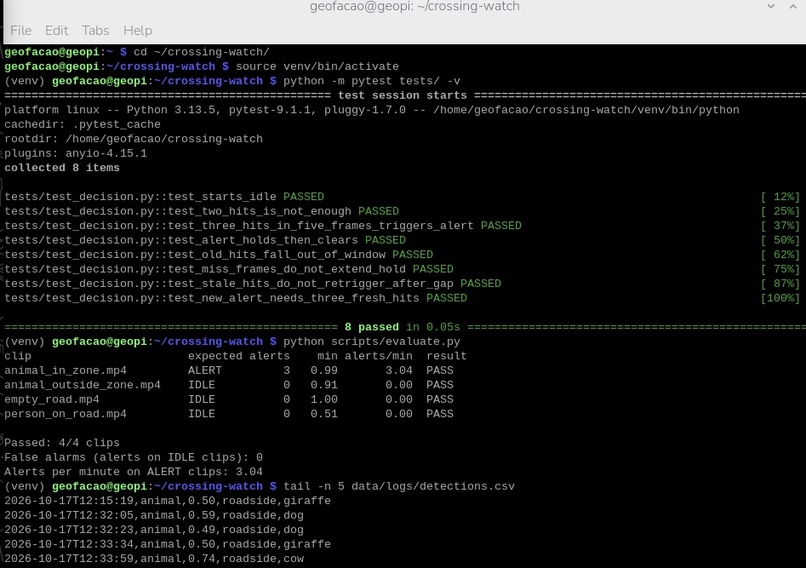
Task: Click the 'python scripts/evaluate.py' command
Action: point(372,341)
